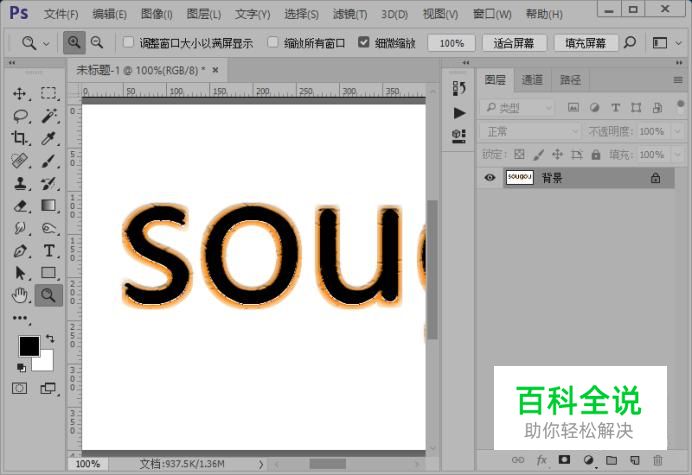The image size is (692, 475).
Task: Open workspace switcher dropdown arrow
Action: pos(678,43)
